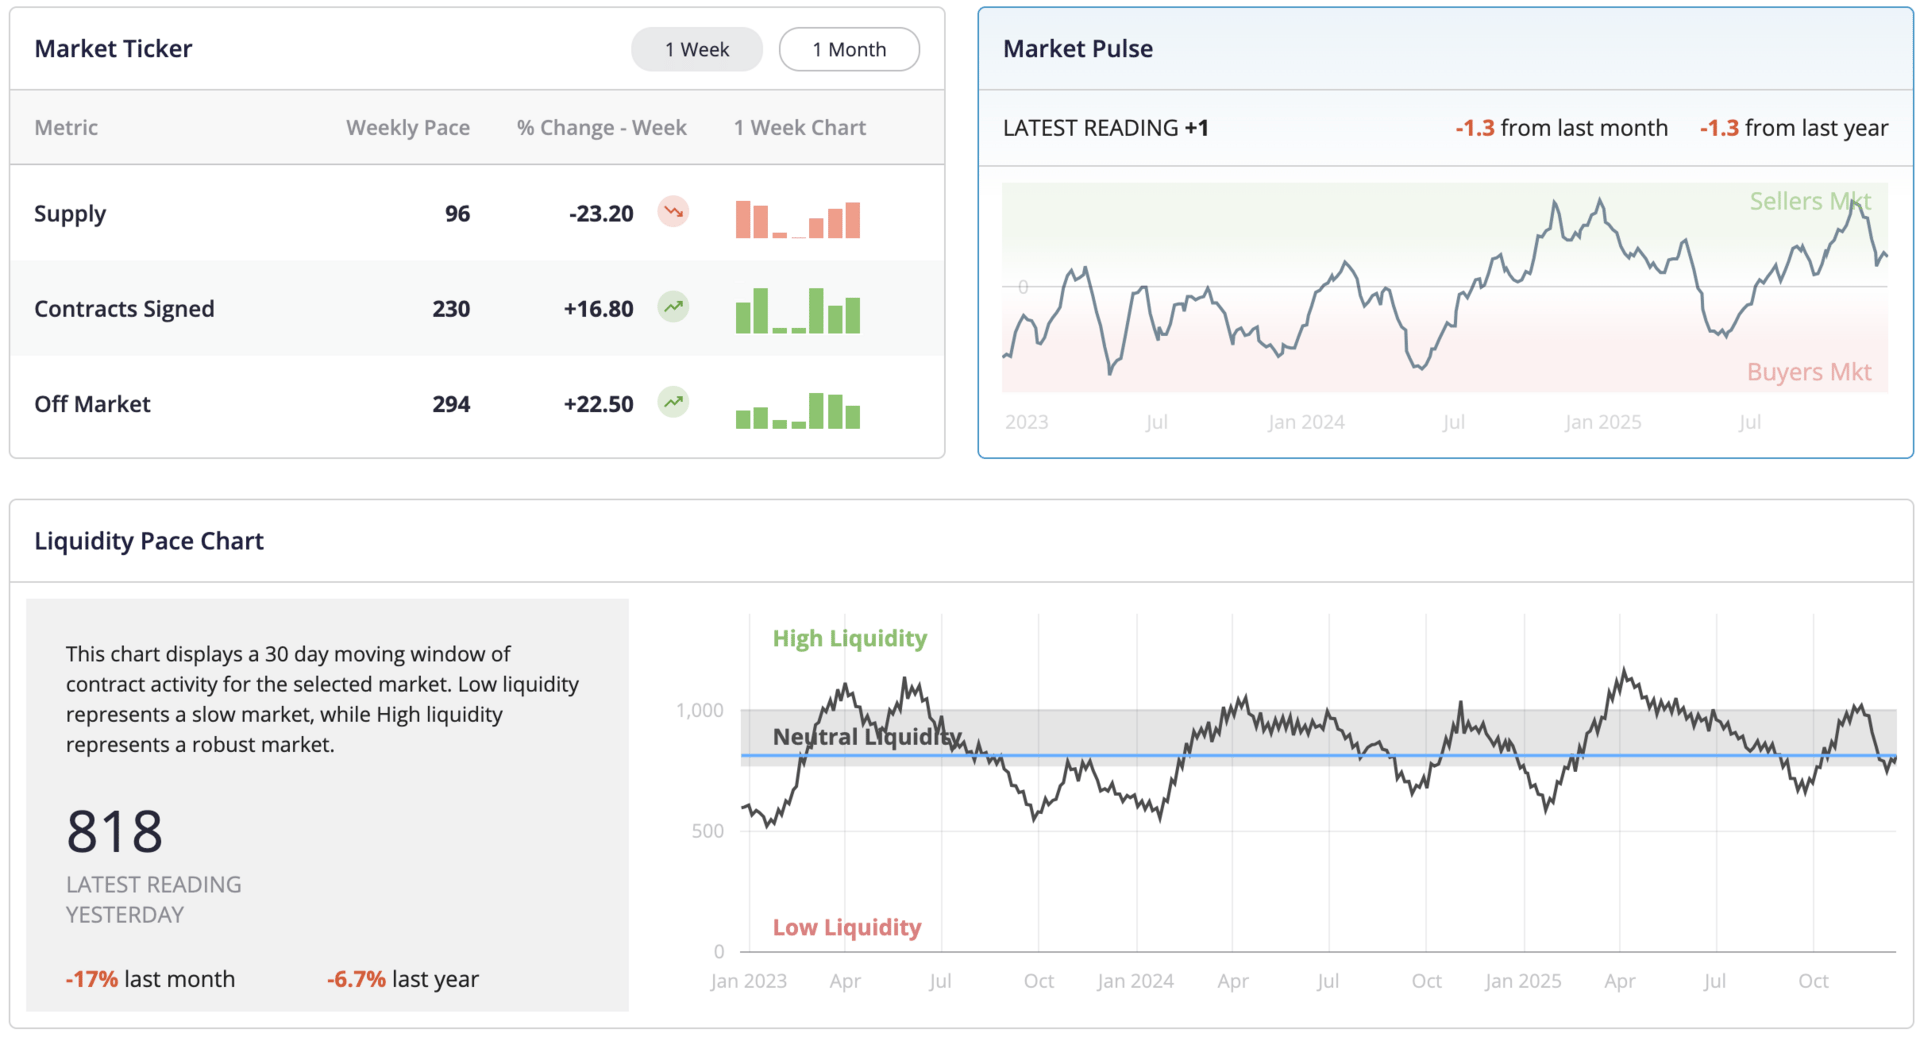This screenshot has height=1037, width=1920.
Task: Select the Supply row label
Action: pyautogui.click(x=70, y=214)
